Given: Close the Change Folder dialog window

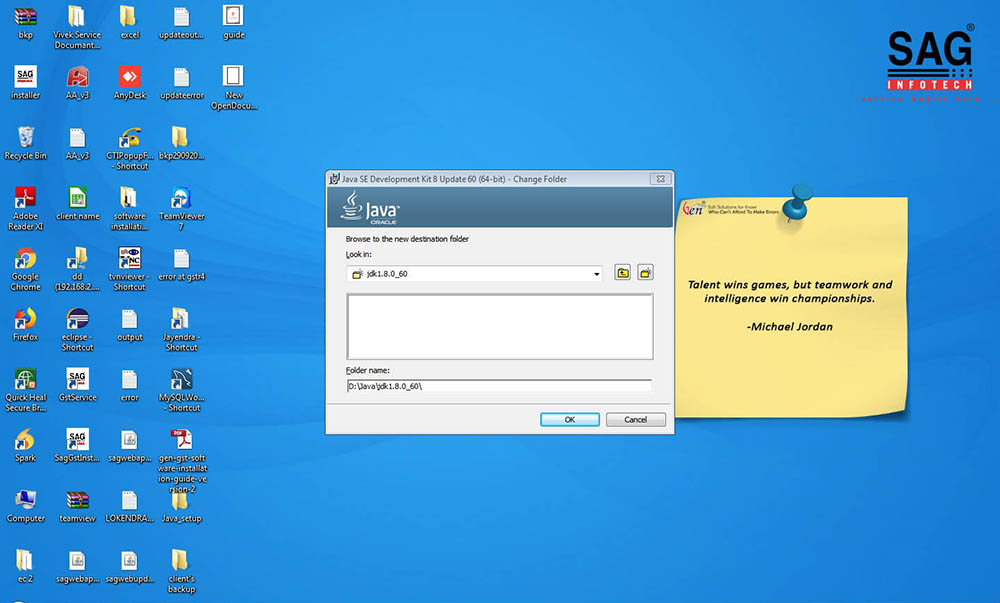Looking at the screenshot, I should [x=659, y=179].
